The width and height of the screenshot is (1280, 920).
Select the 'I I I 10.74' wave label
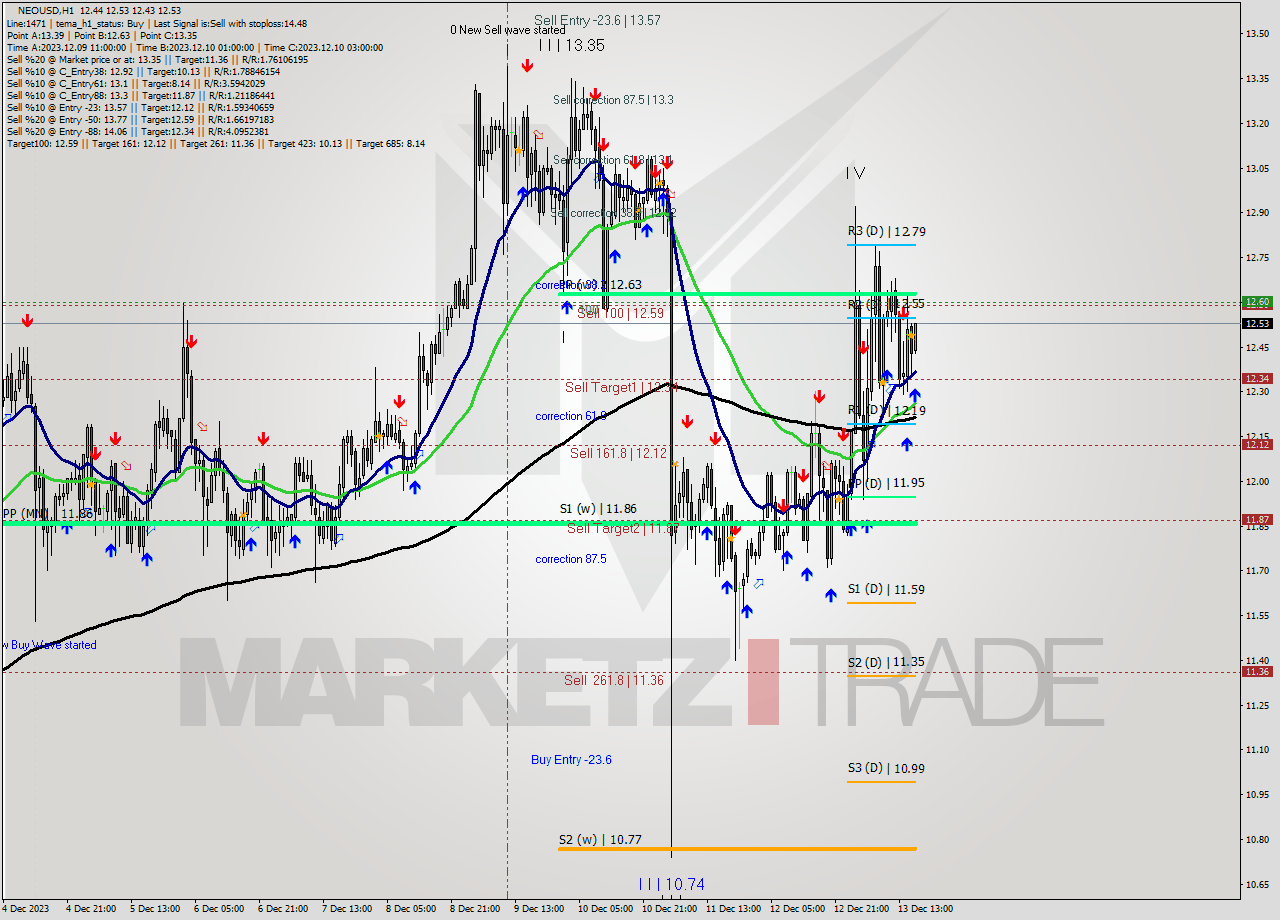coord(672,884)
